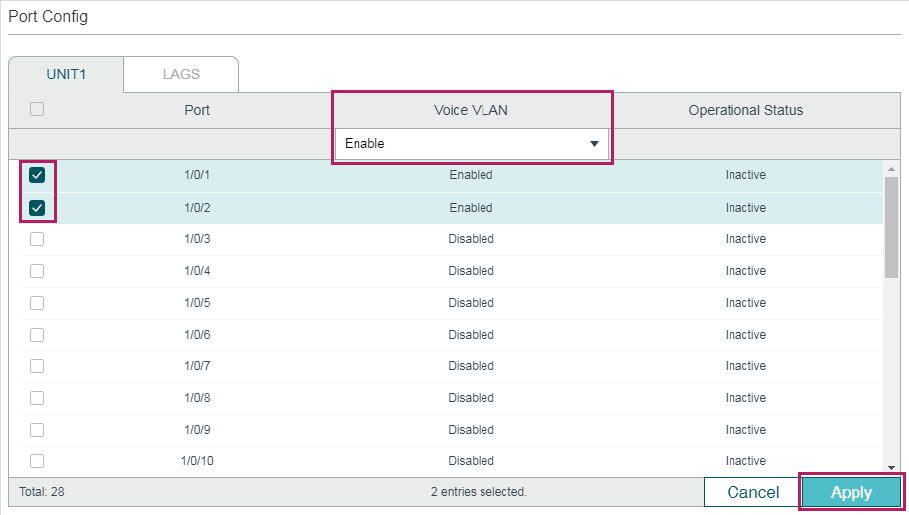The width and height of the screenshot is (909, 515).
Task: Switch to the LAGS tab
Action: point(181,74)
